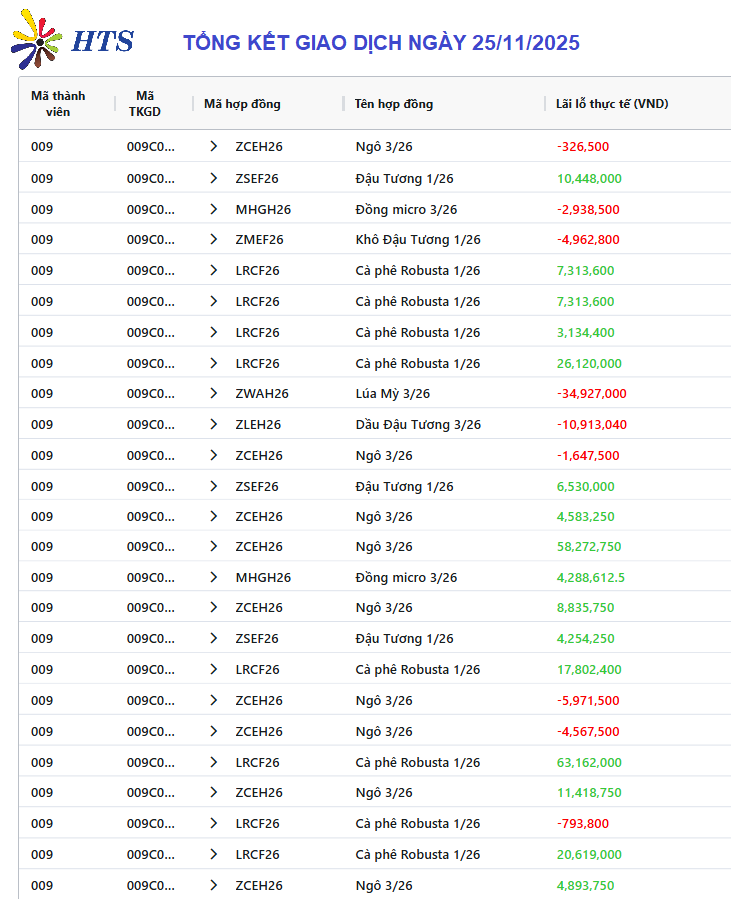Expand the ZCEH26 row showing 58,272,750
Image resolution: width=731 pixels, height=899 pixels.
click(x=213, y=547)
